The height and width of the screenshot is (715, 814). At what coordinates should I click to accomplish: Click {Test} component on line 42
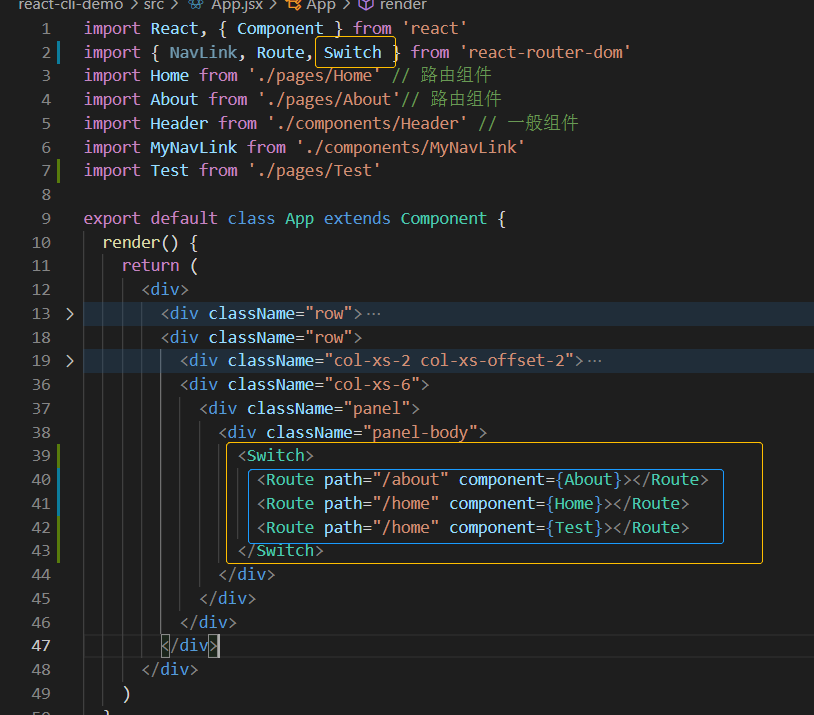click(574, 528)
